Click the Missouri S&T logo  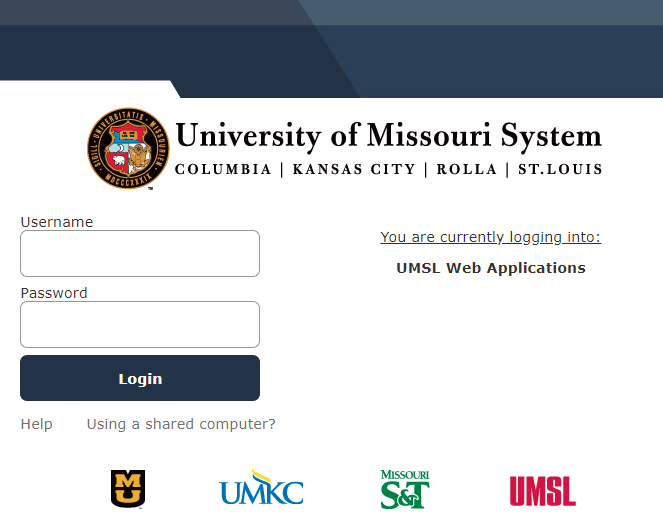coord(405,489)
